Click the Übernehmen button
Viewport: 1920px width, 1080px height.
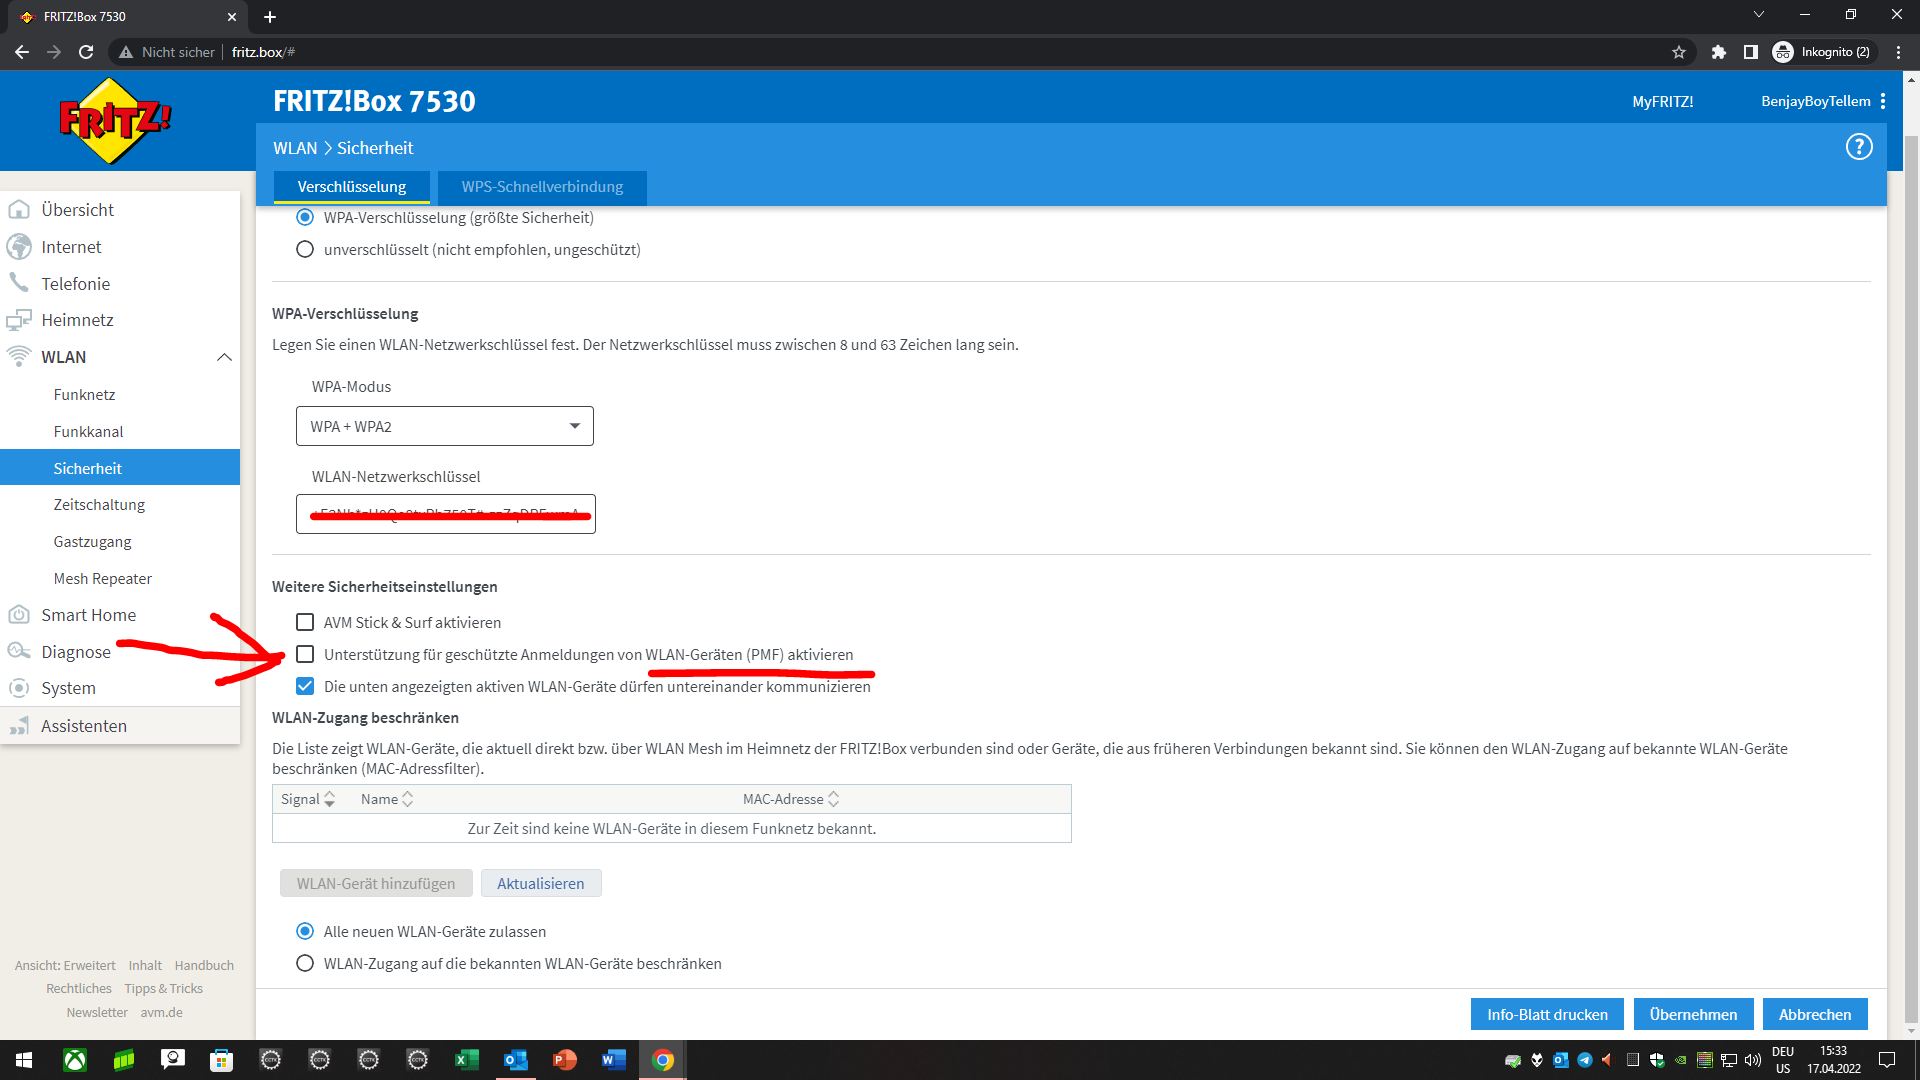[x=1692, y=1014]
